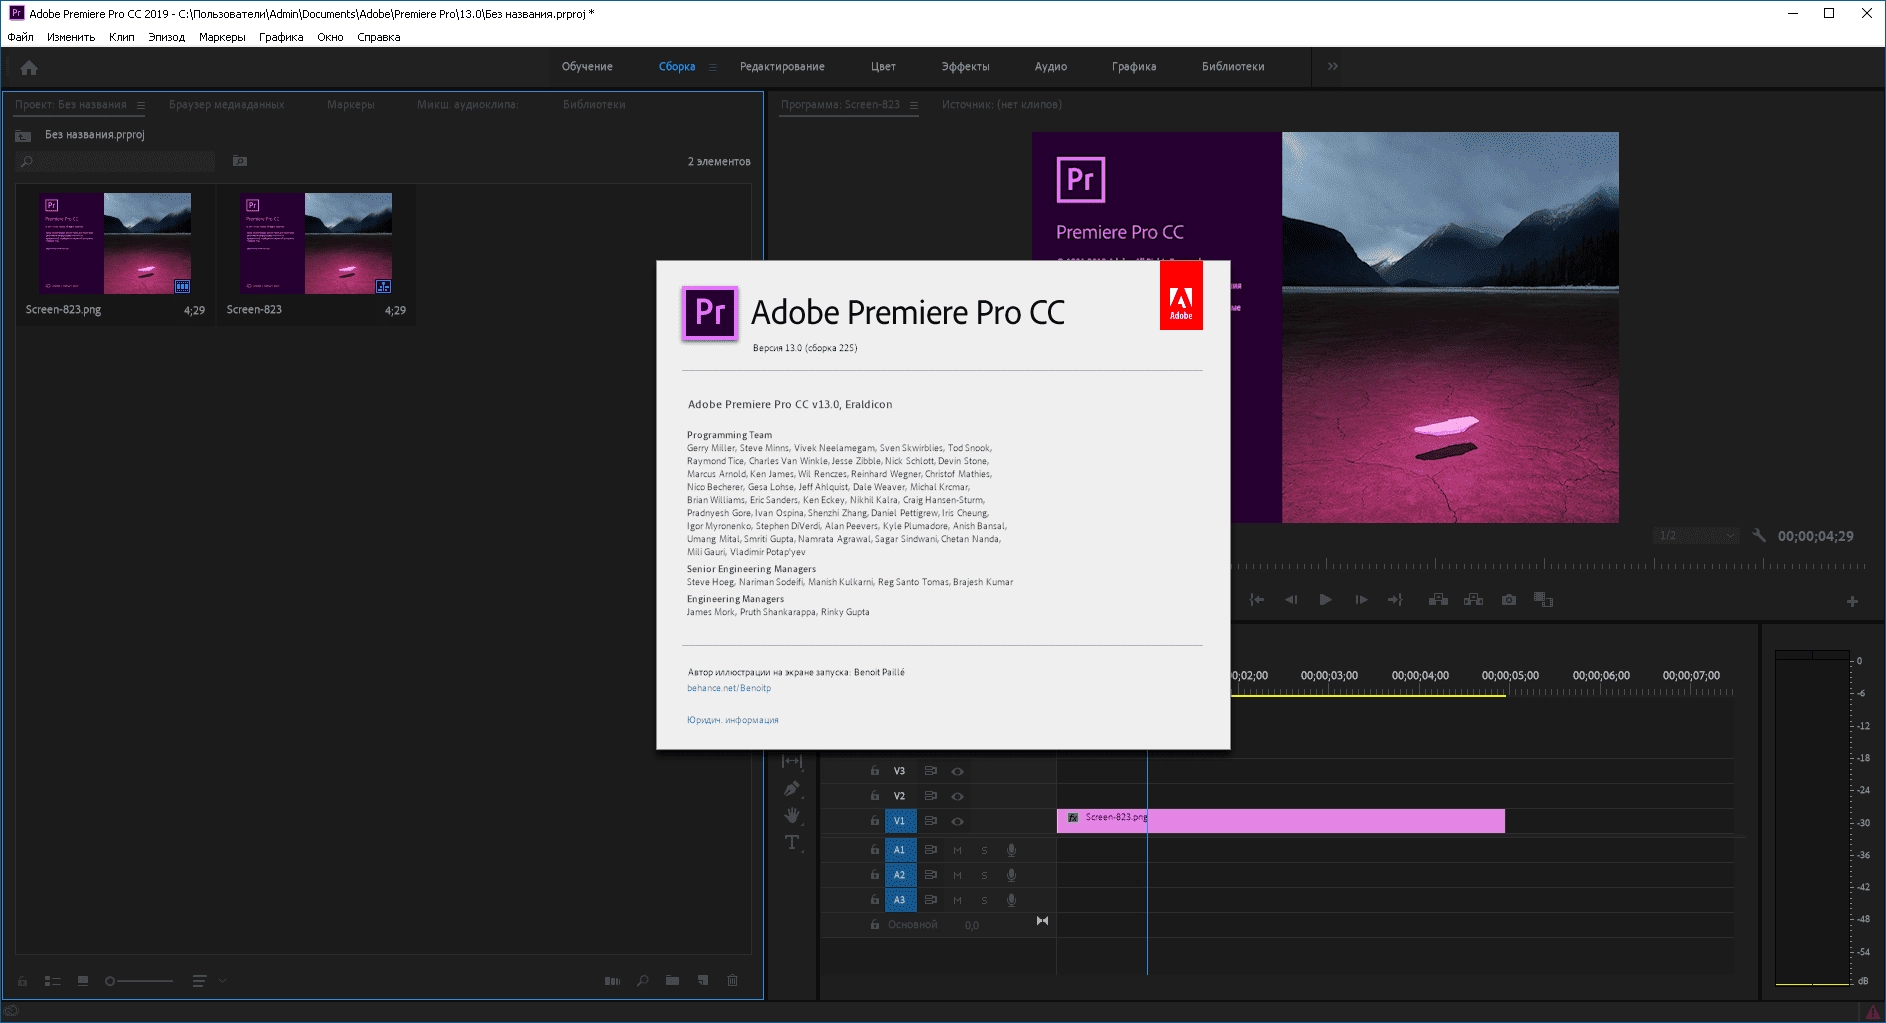Viewport: 1886px width, 1023px height.
Task: Select the Hand tool
Action: (792, 816)
